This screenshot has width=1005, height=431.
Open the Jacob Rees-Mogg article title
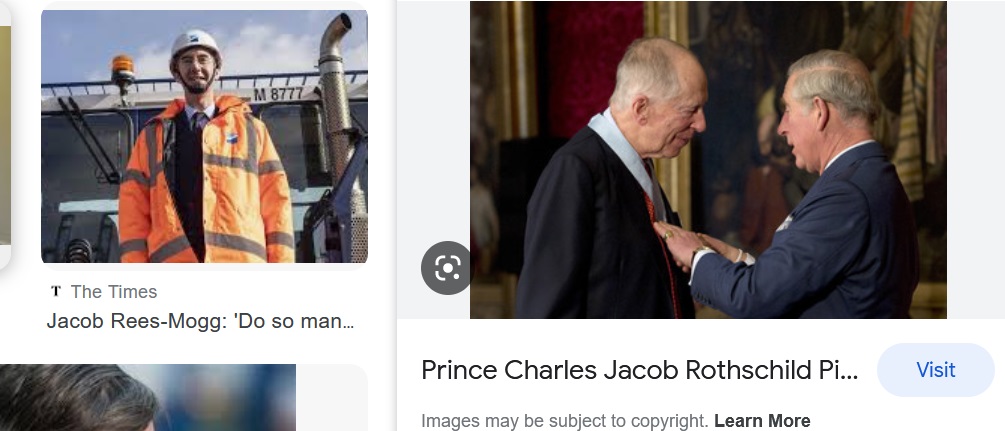pyautogui.click(x=200, y=321)
